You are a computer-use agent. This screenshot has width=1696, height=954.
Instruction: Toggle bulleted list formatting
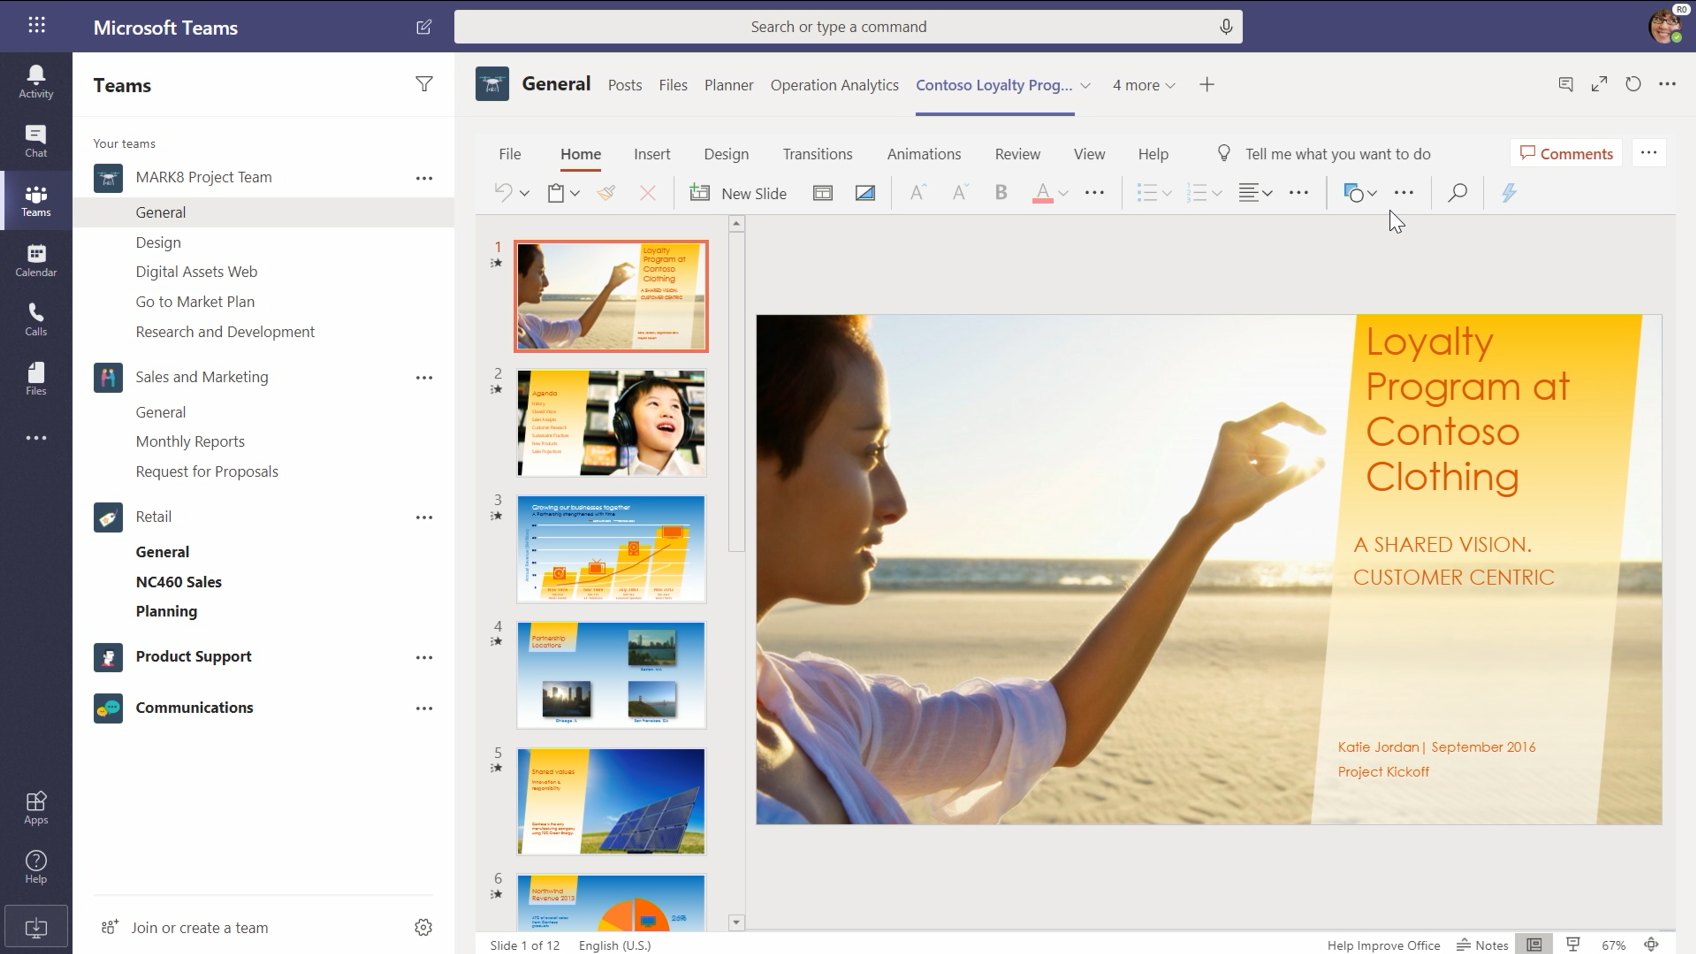1149,192
